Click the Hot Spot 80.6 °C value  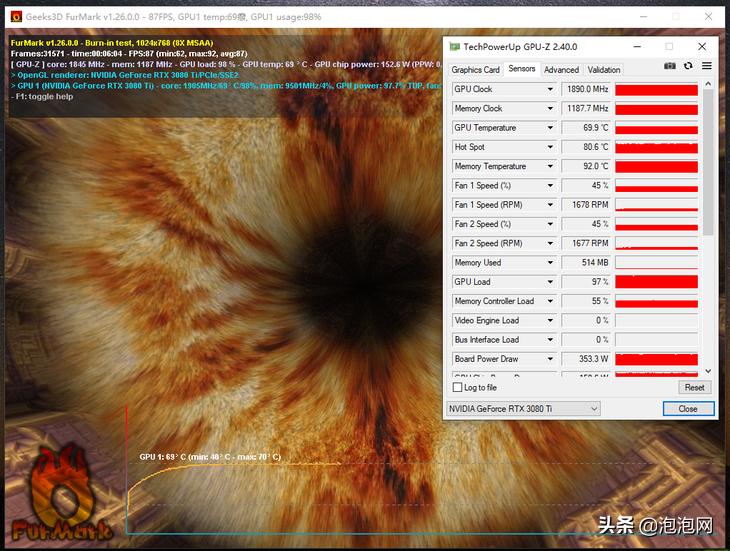click(586, 147)
